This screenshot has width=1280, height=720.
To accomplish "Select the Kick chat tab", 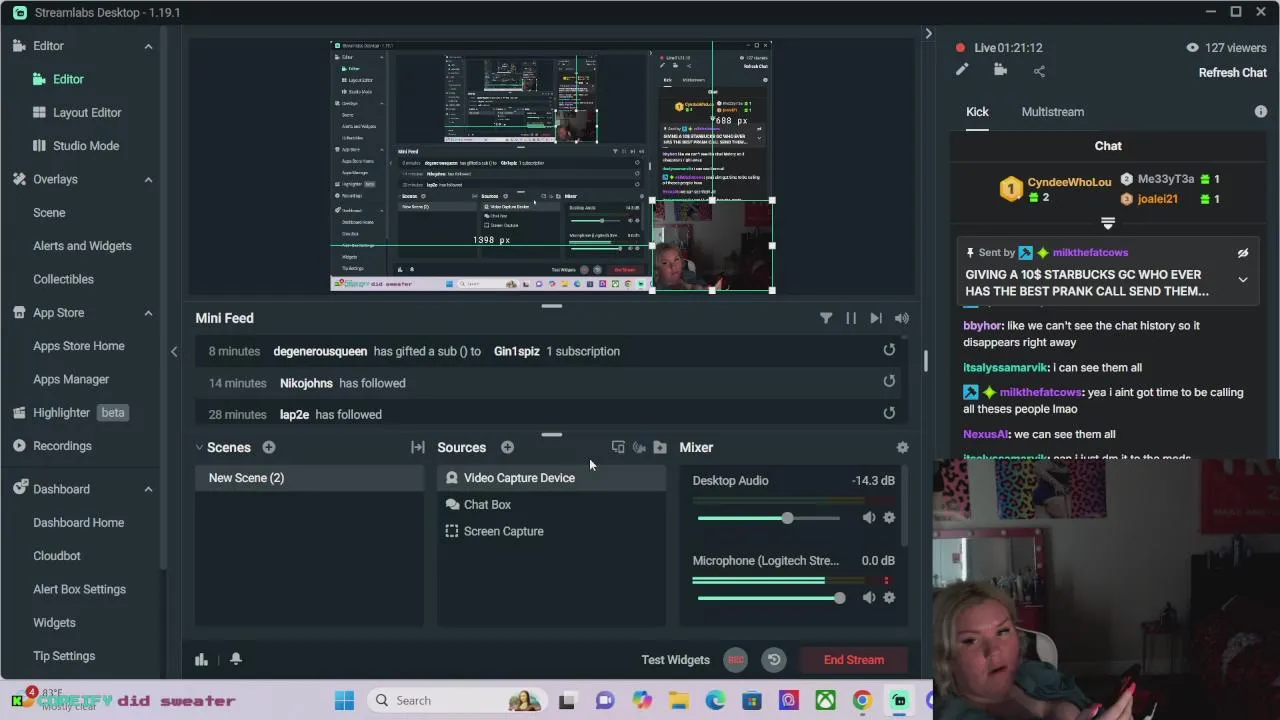I will 977,112.
